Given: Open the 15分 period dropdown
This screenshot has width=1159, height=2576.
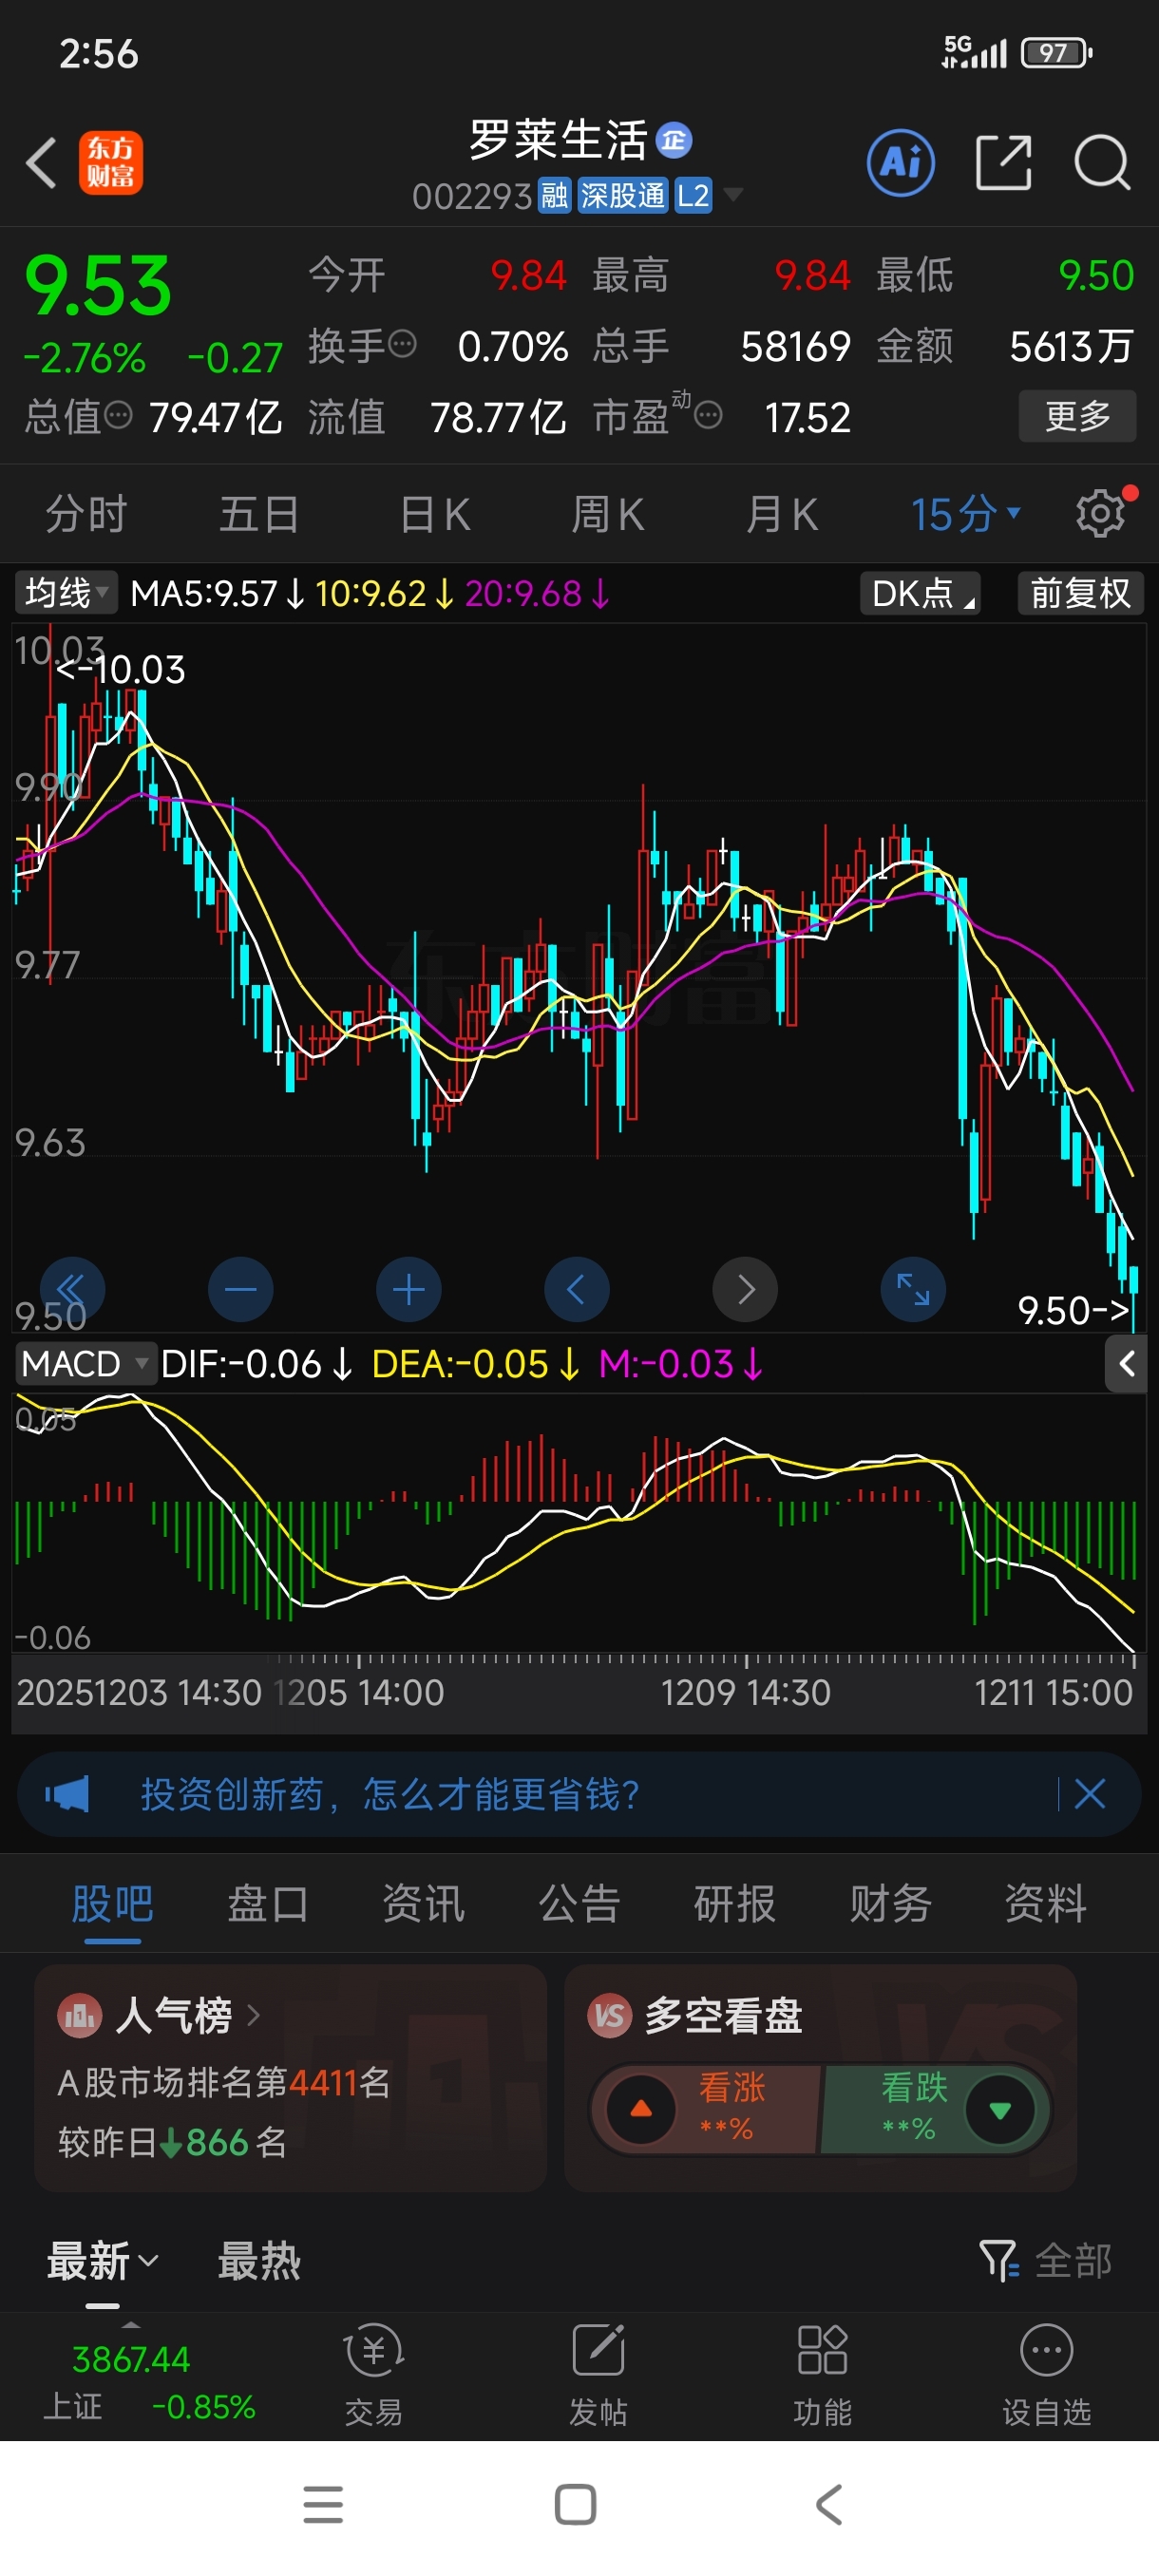Looking at the screenshot, I should pos(965,514).
